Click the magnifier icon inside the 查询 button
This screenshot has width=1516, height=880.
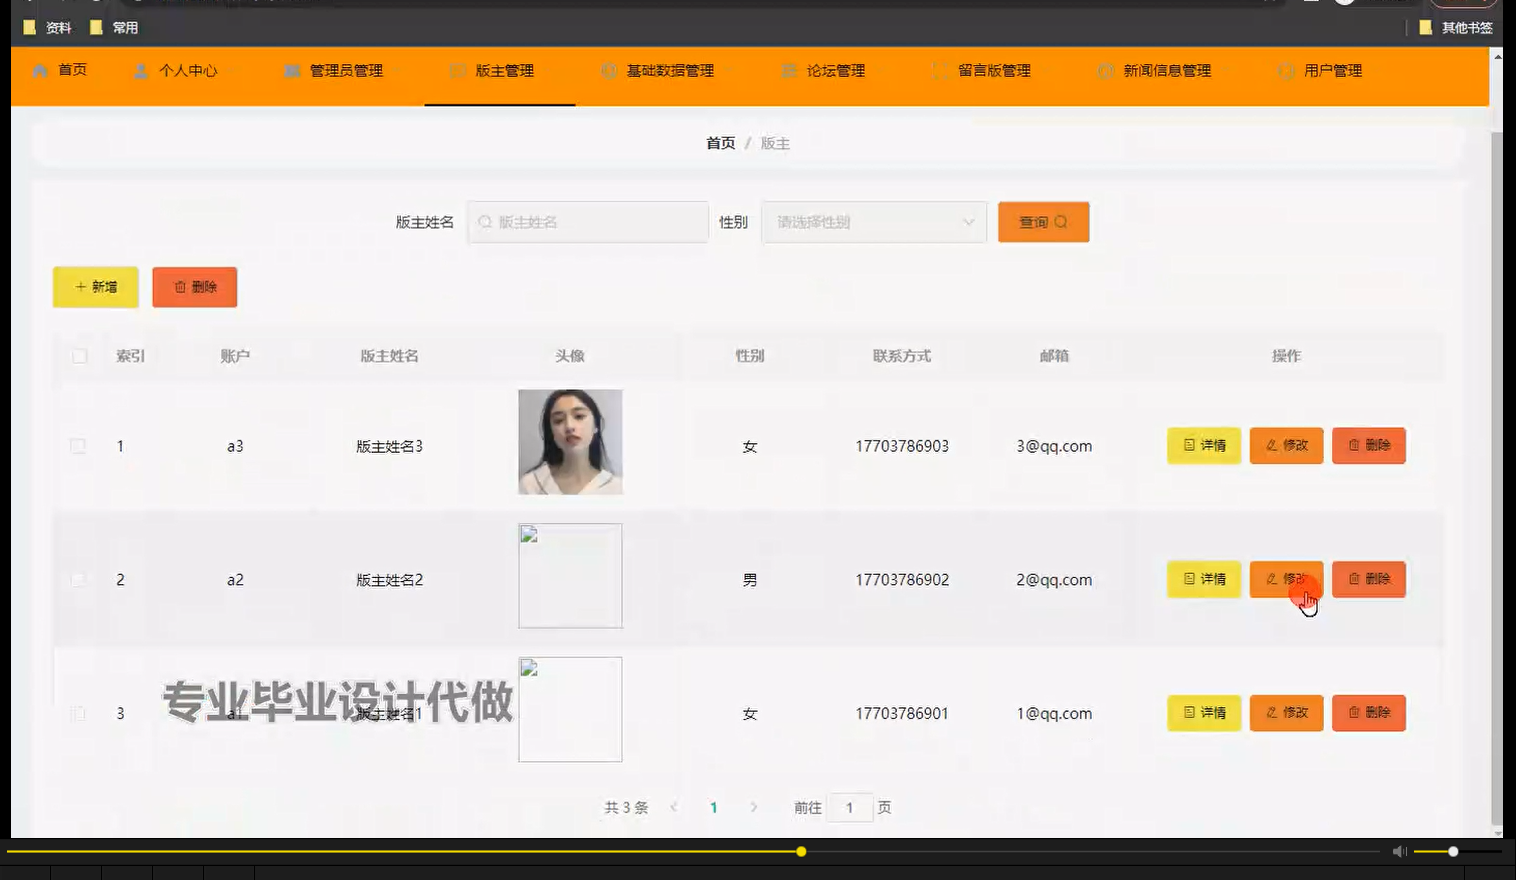1061,221
